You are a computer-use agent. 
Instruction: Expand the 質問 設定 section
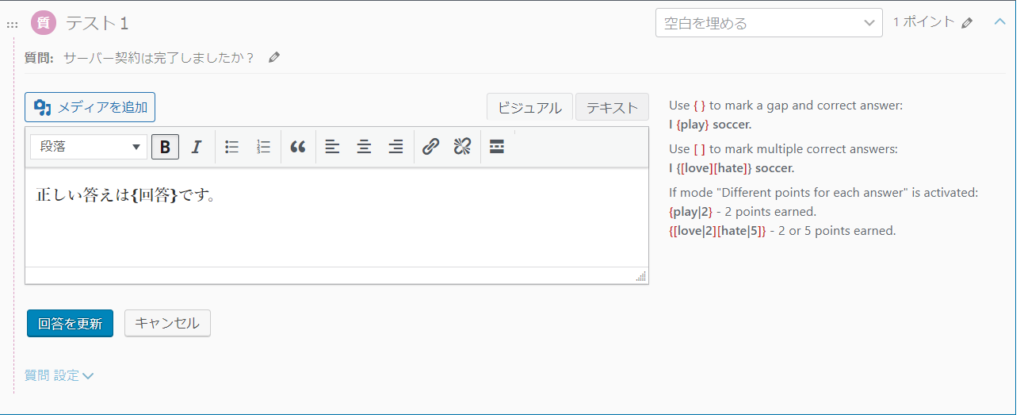[59, 375]
